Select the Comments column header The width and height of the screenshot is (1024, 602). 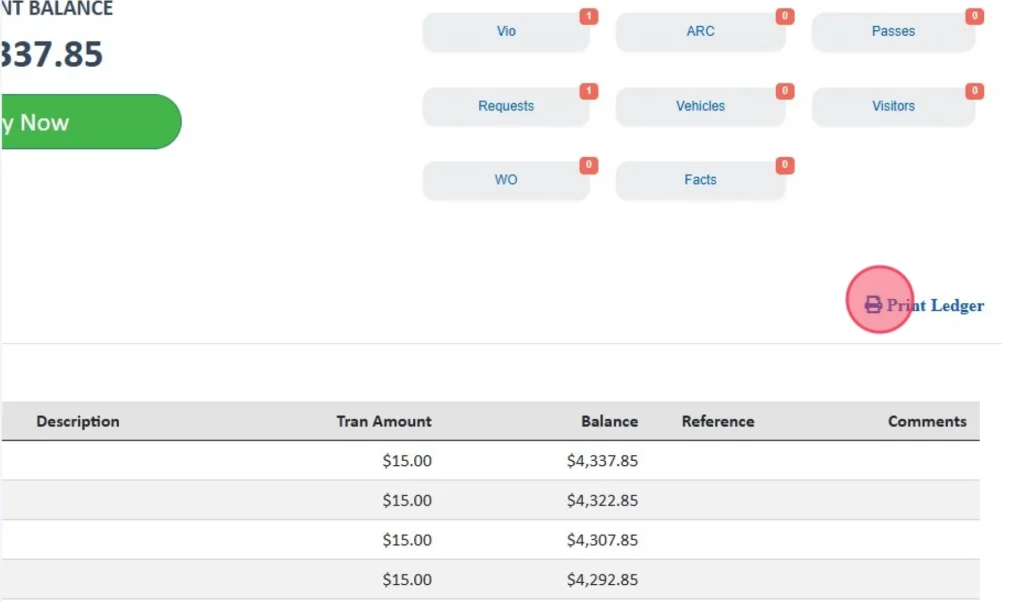927,422
